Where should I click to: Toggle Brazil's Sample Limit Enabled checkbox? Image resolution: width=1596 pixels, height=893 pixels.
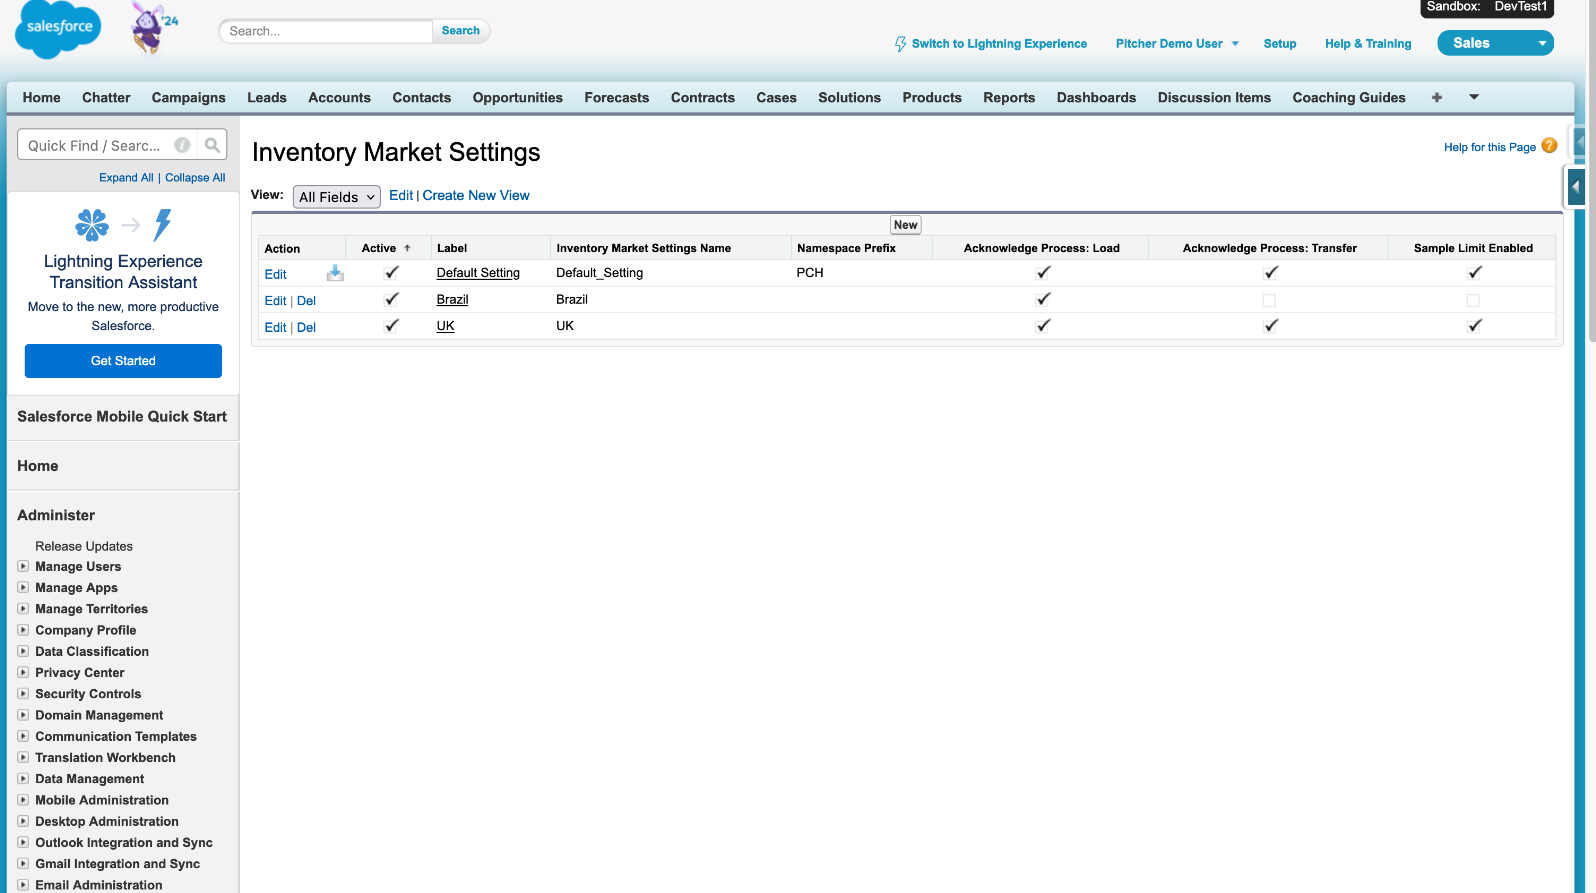1473,300
